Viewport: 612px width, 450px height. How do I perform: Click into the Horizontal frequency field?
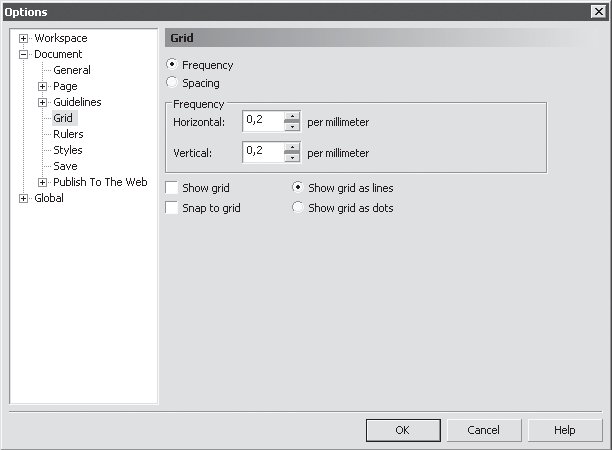(x=264, y=121)
